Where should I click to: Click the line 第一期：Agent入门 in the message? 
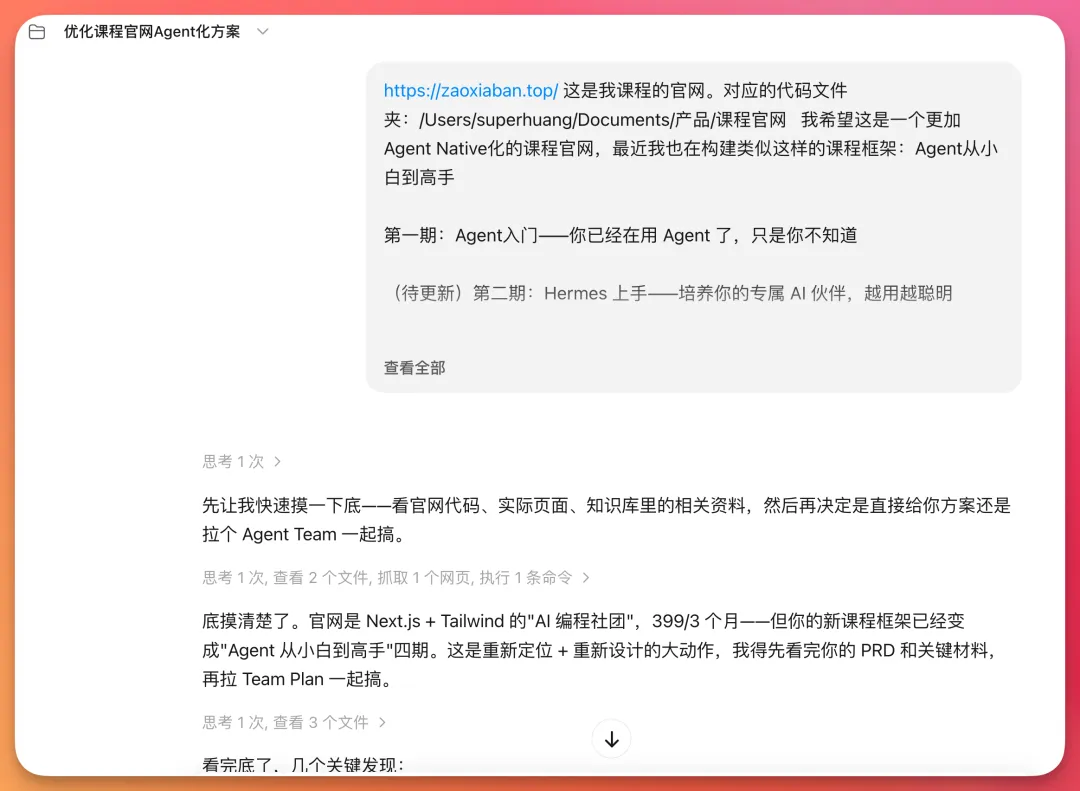pos(620,236)
